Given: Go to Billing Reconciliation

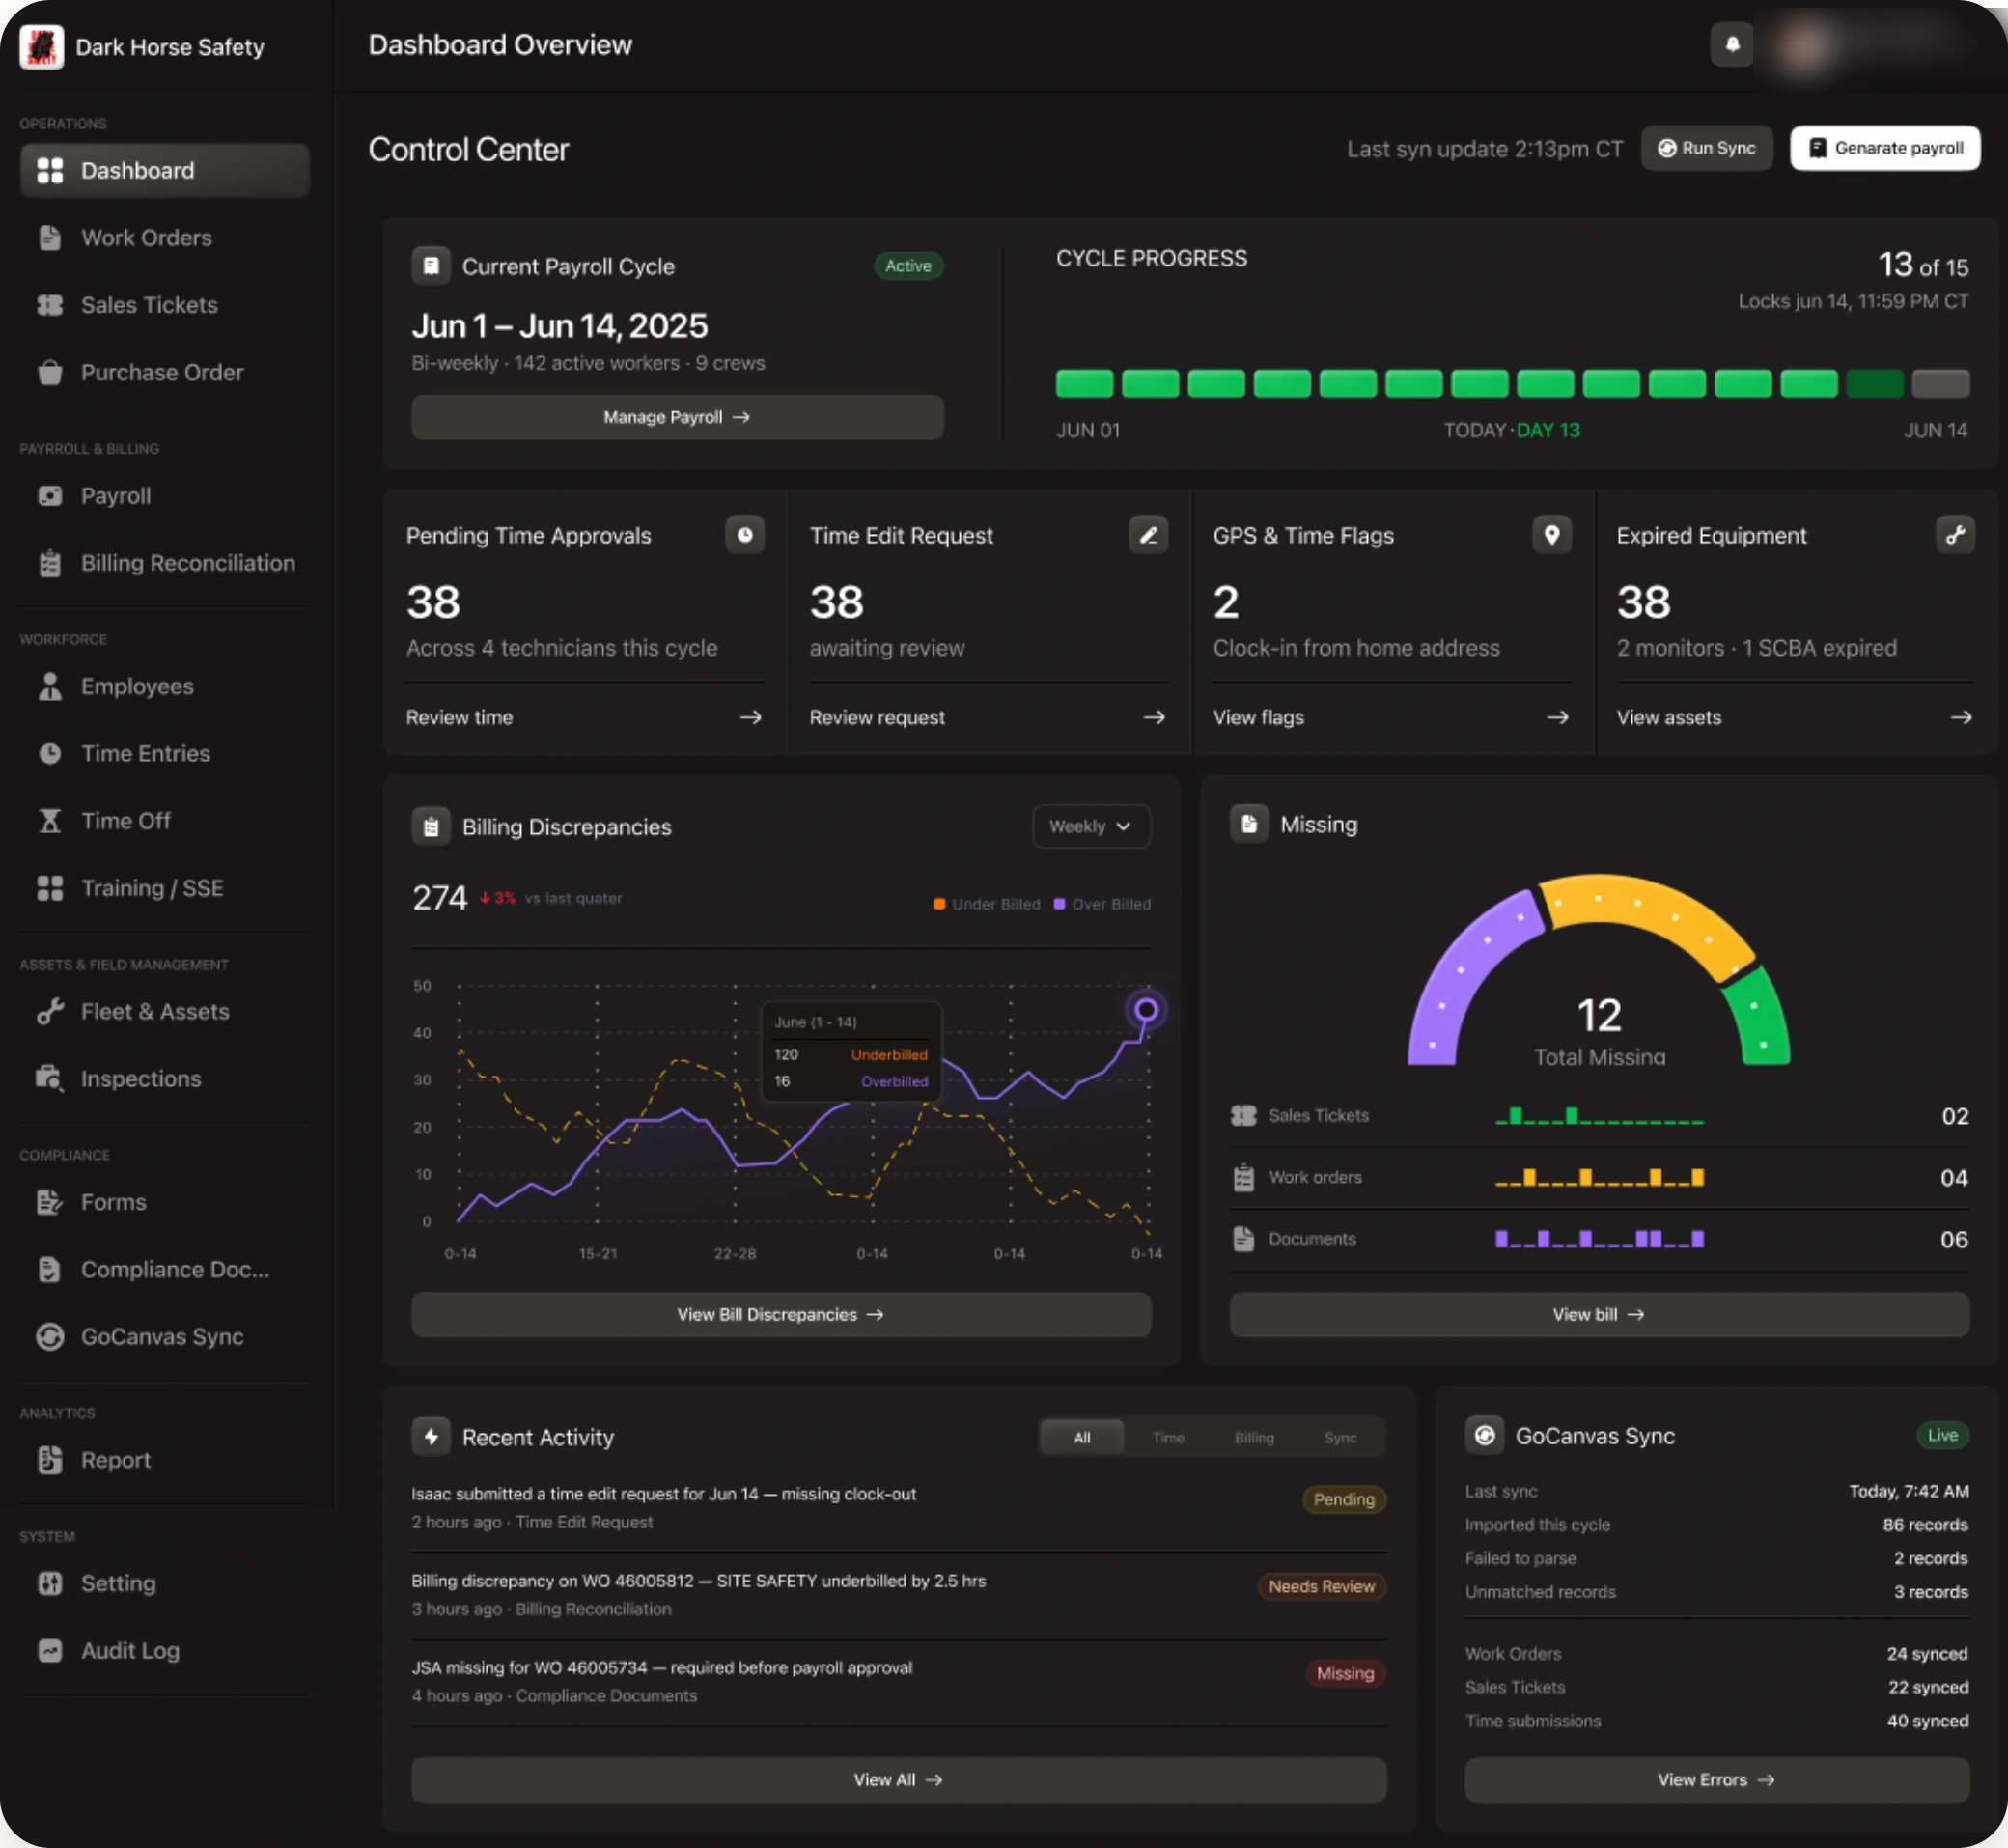Looking at the screenshot, I should [x=165, y=563].
